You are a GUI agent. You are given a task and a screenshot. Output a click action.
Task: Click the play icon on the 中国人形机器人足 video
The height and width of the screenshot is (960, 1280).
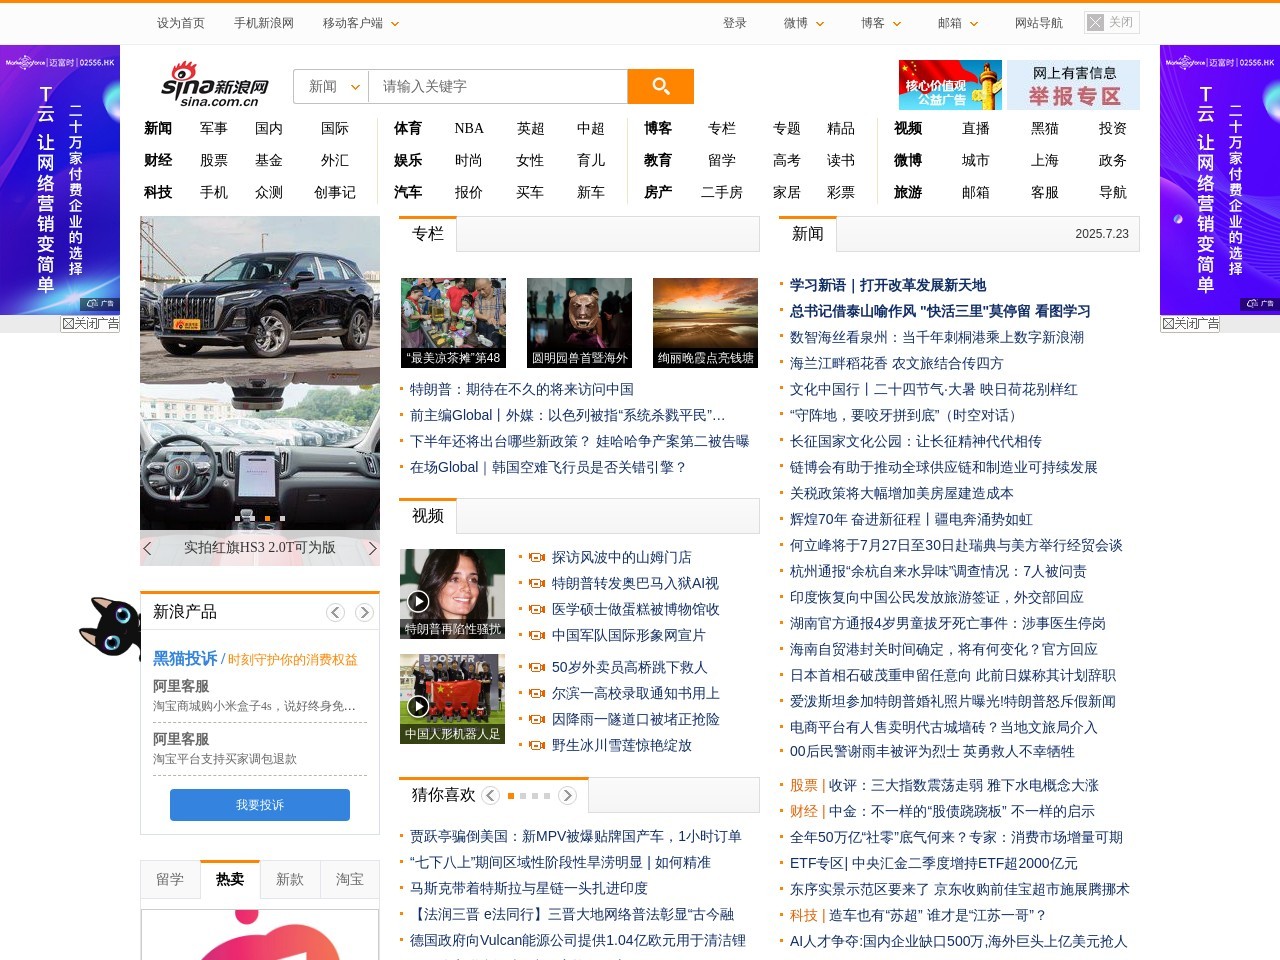[418, 706]
